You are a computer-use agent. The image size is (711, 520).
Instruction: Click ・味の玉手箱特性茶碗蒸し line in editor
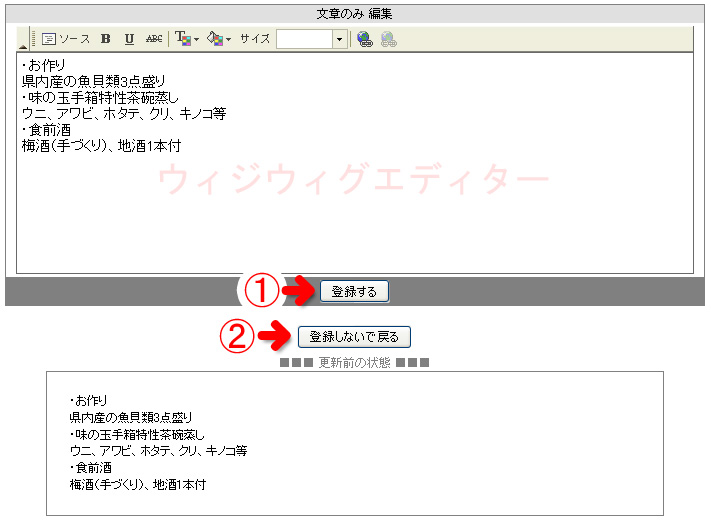click(100, 97)
